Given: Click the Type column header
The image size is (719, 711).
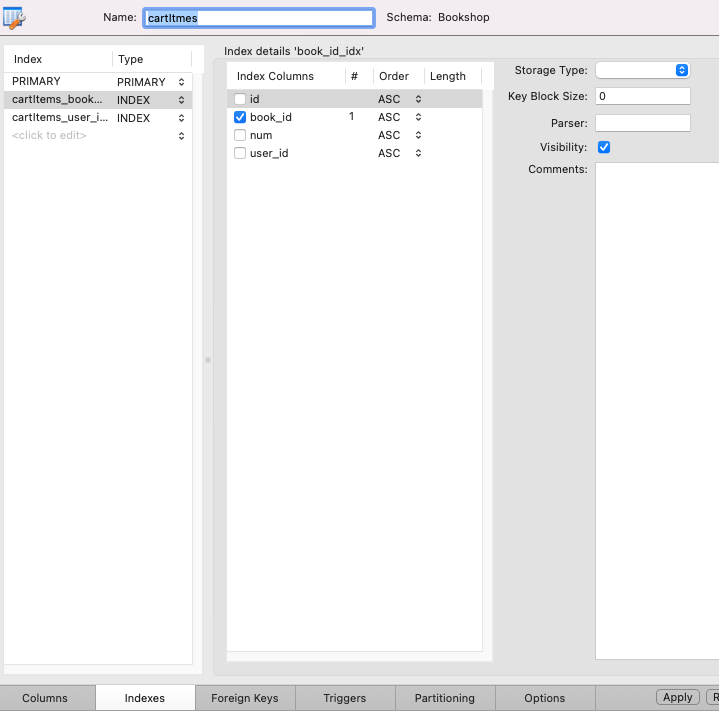Looking at the screenshot, I should point(152,59).
